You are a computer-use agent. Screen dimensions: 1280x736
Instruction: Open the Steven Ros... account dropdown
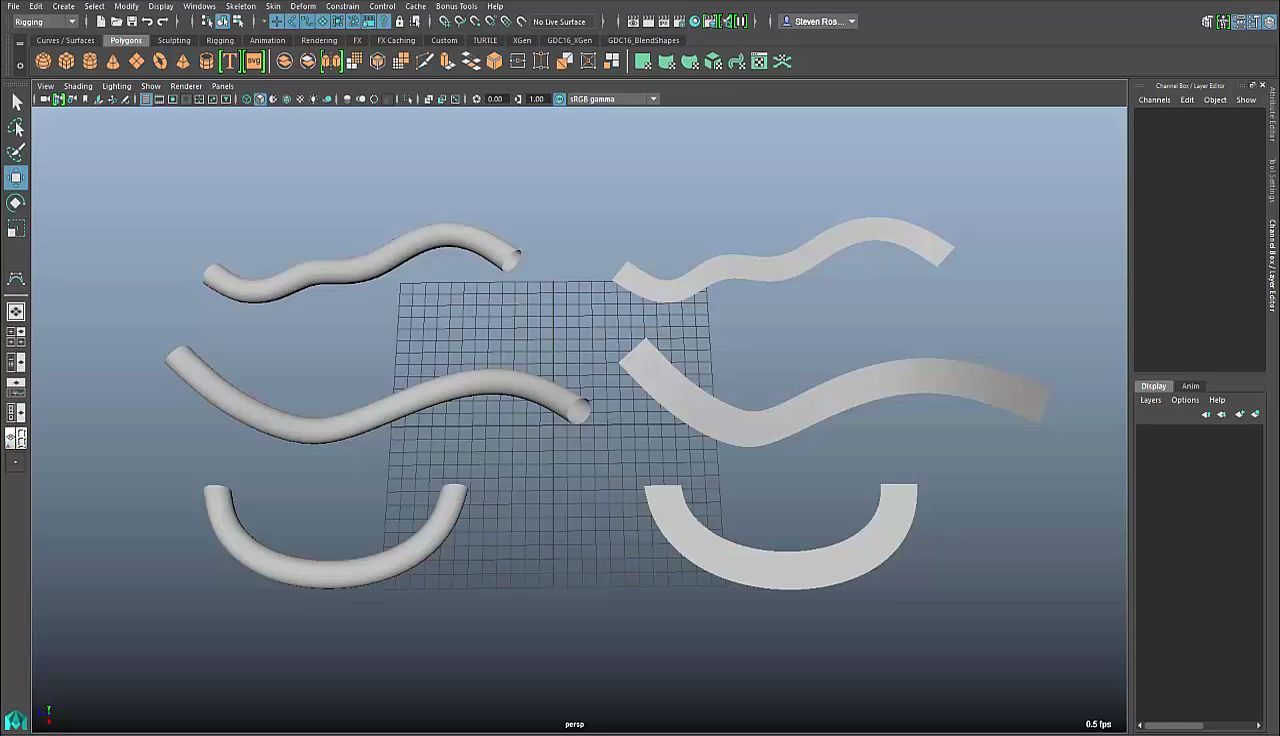[x=819, y=21]
